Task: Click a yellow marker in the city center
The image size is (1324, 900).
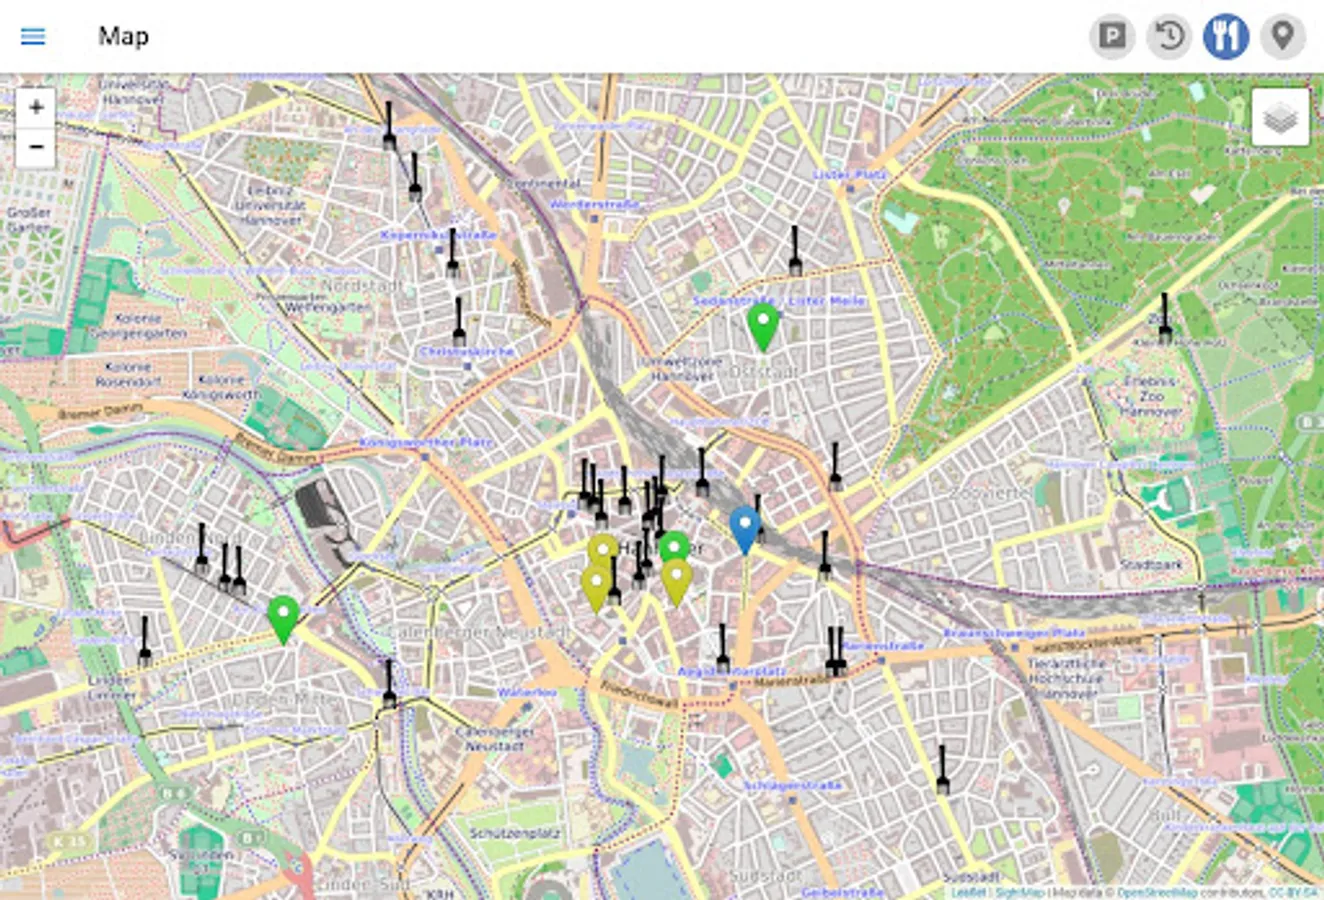Action: coord(601,547)
